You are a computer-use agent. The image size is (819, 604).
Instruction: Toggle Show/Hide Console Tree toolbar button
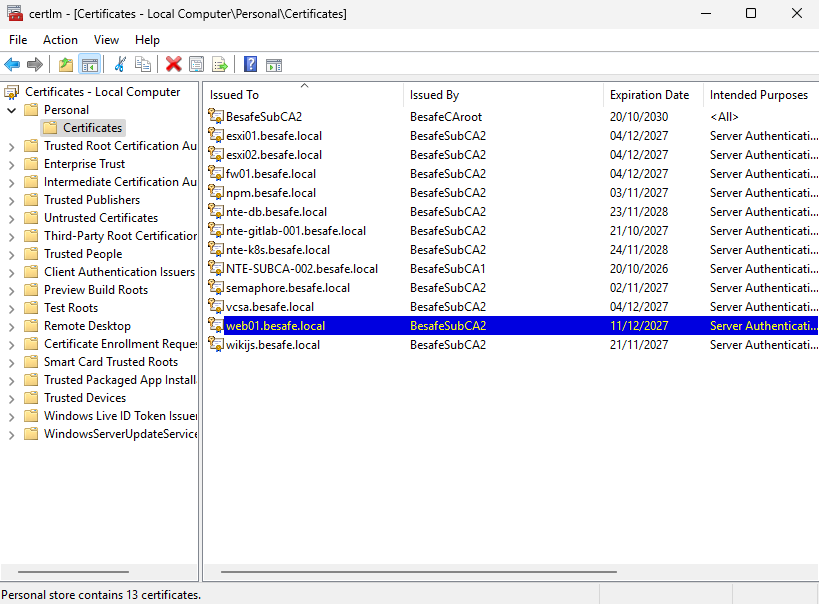89,65
